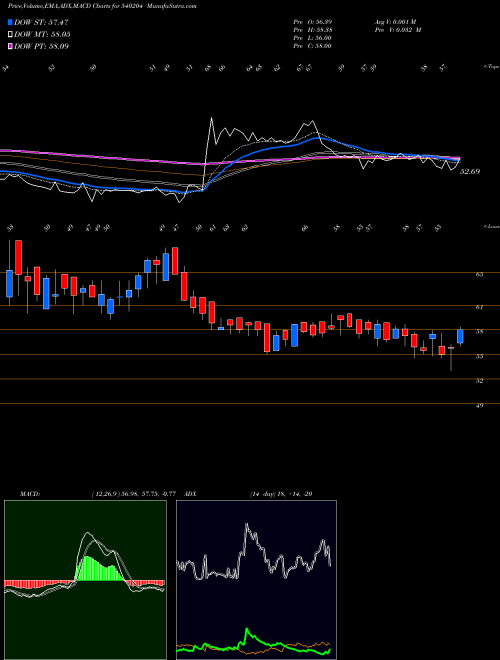Click the ADX panel heading
The height and width of the screenshot is (660, 500).
point(191,493)
